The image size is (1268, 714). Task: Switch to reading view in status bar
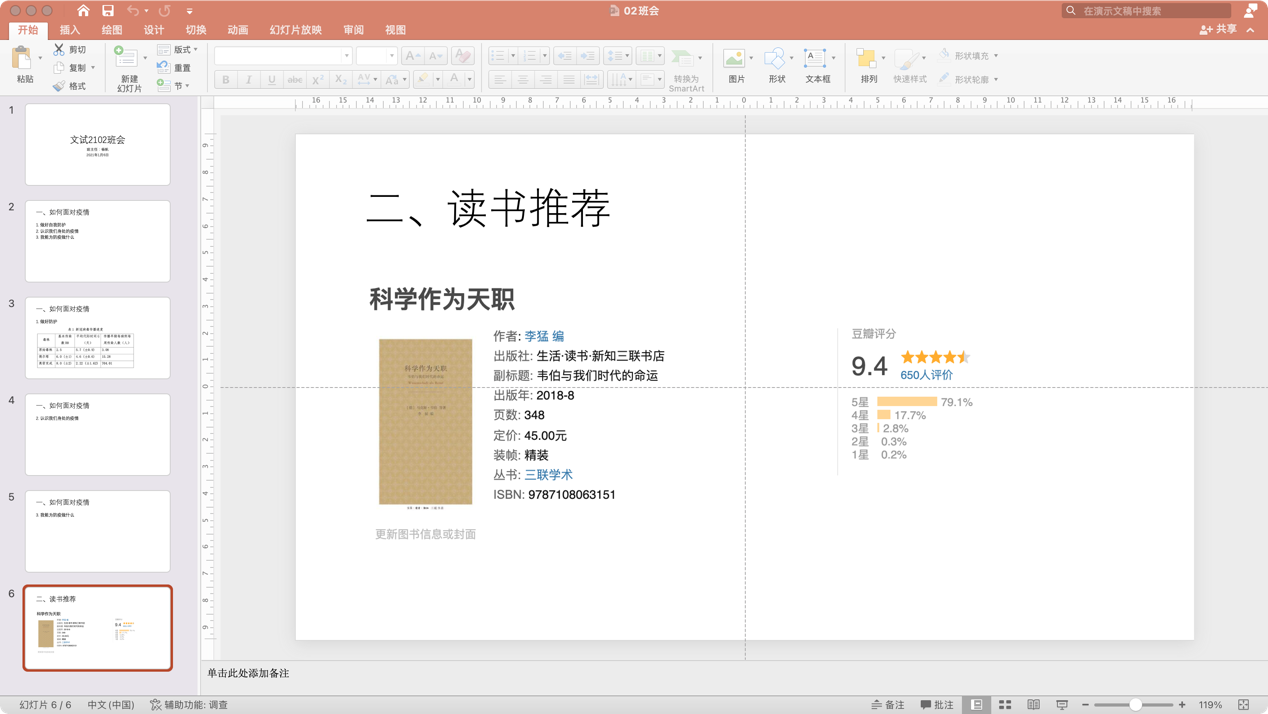[x=1033, y=705]
